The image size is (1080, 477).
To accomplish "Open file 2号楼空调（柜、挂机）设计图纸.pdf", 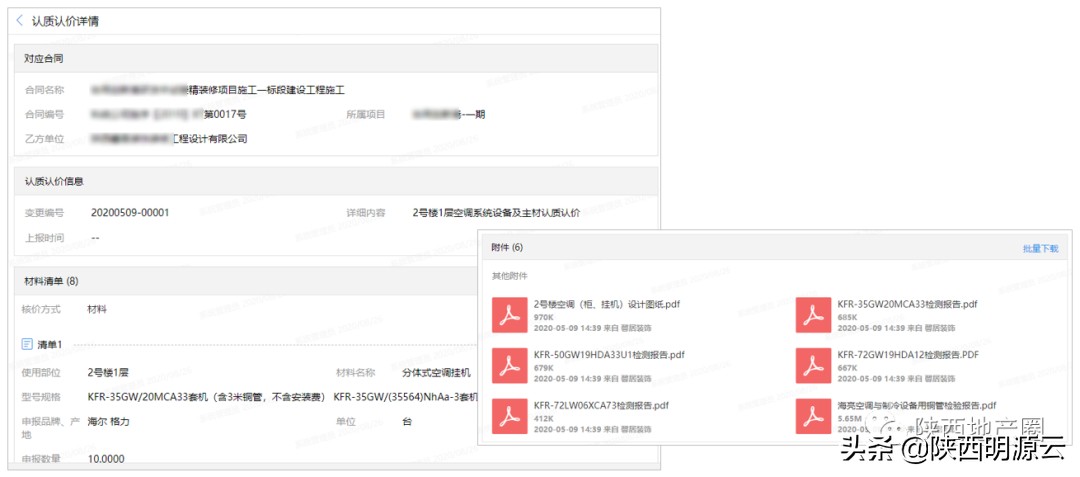I will point(607,304).
